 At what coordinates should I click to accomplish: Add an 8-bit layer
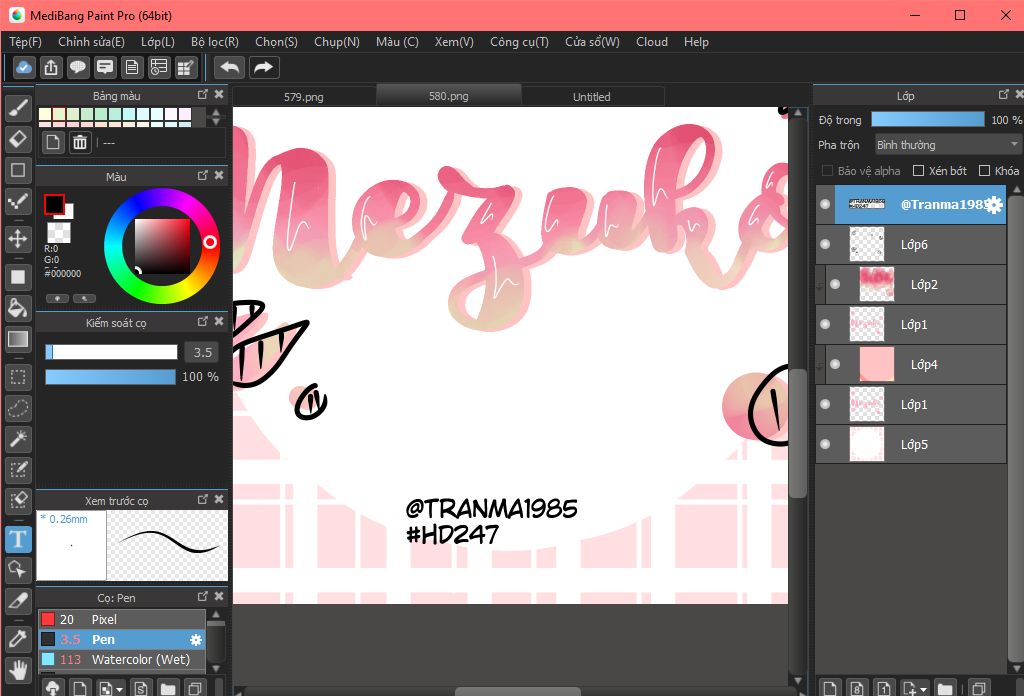point(857,688)
